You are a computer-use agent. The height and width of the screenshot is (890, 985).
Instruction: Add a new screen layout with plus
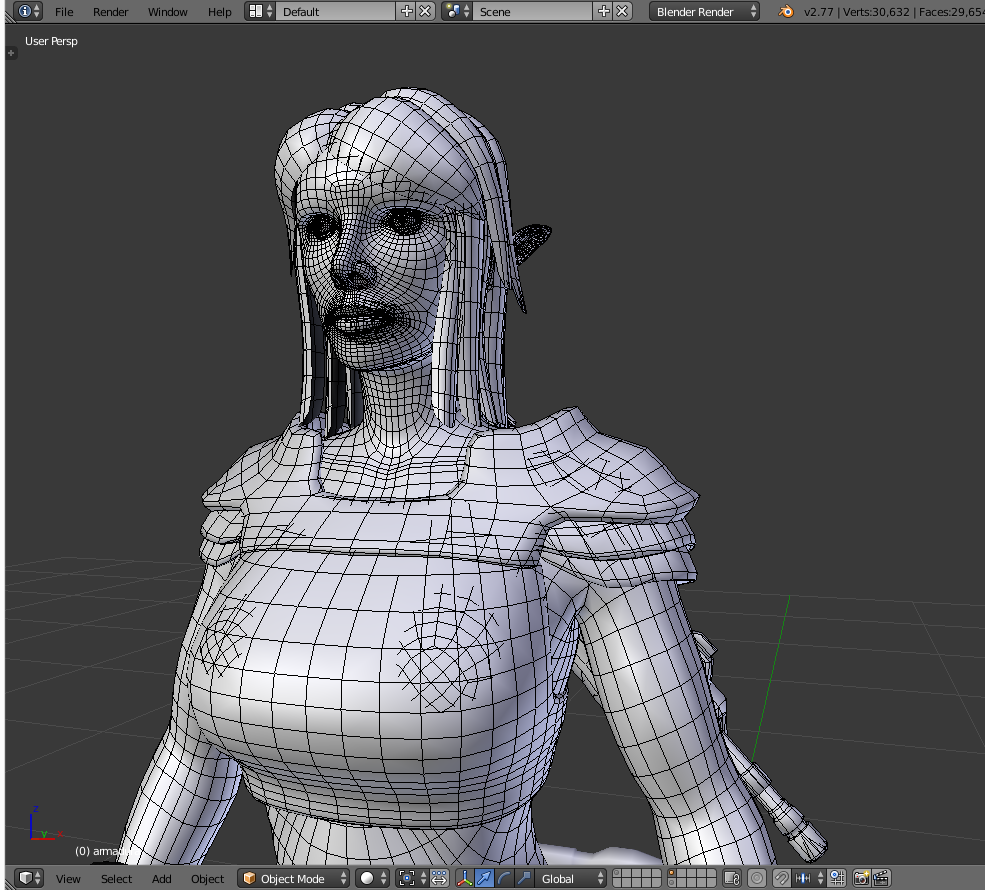[407, 12]
